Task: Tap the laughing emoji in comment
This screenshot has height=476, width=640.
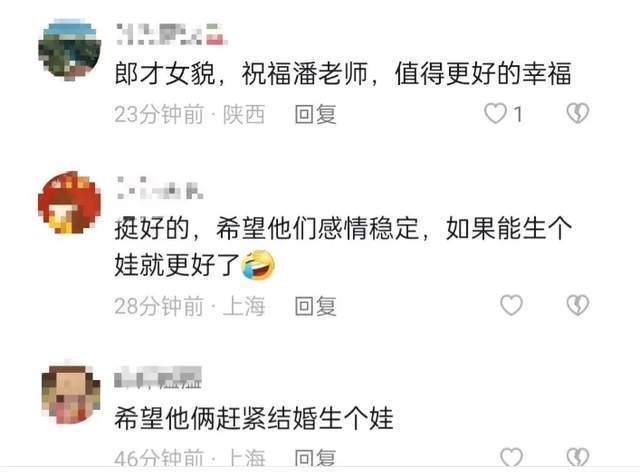Action: [258, 265]
